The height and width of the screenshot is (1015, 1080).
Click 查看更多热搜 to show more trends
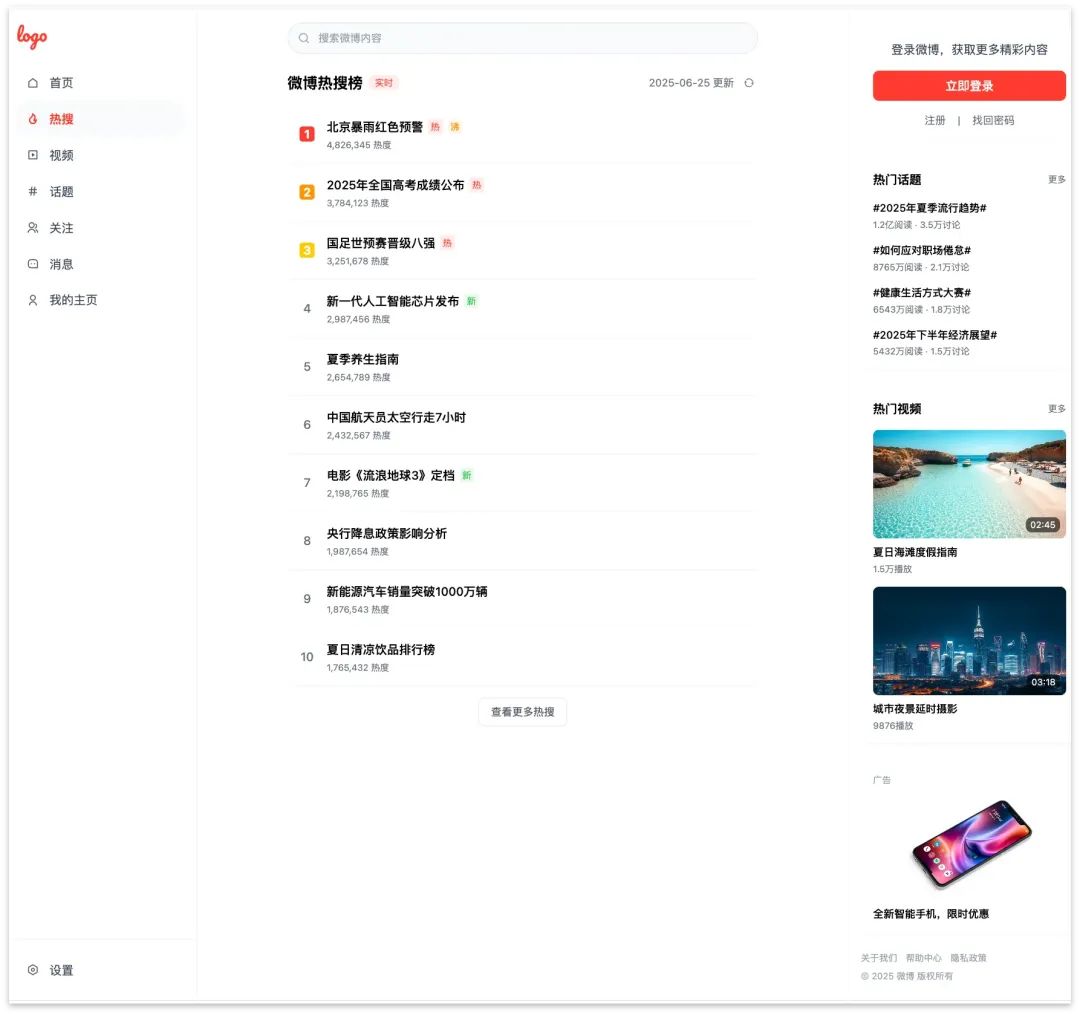(522, 711)
